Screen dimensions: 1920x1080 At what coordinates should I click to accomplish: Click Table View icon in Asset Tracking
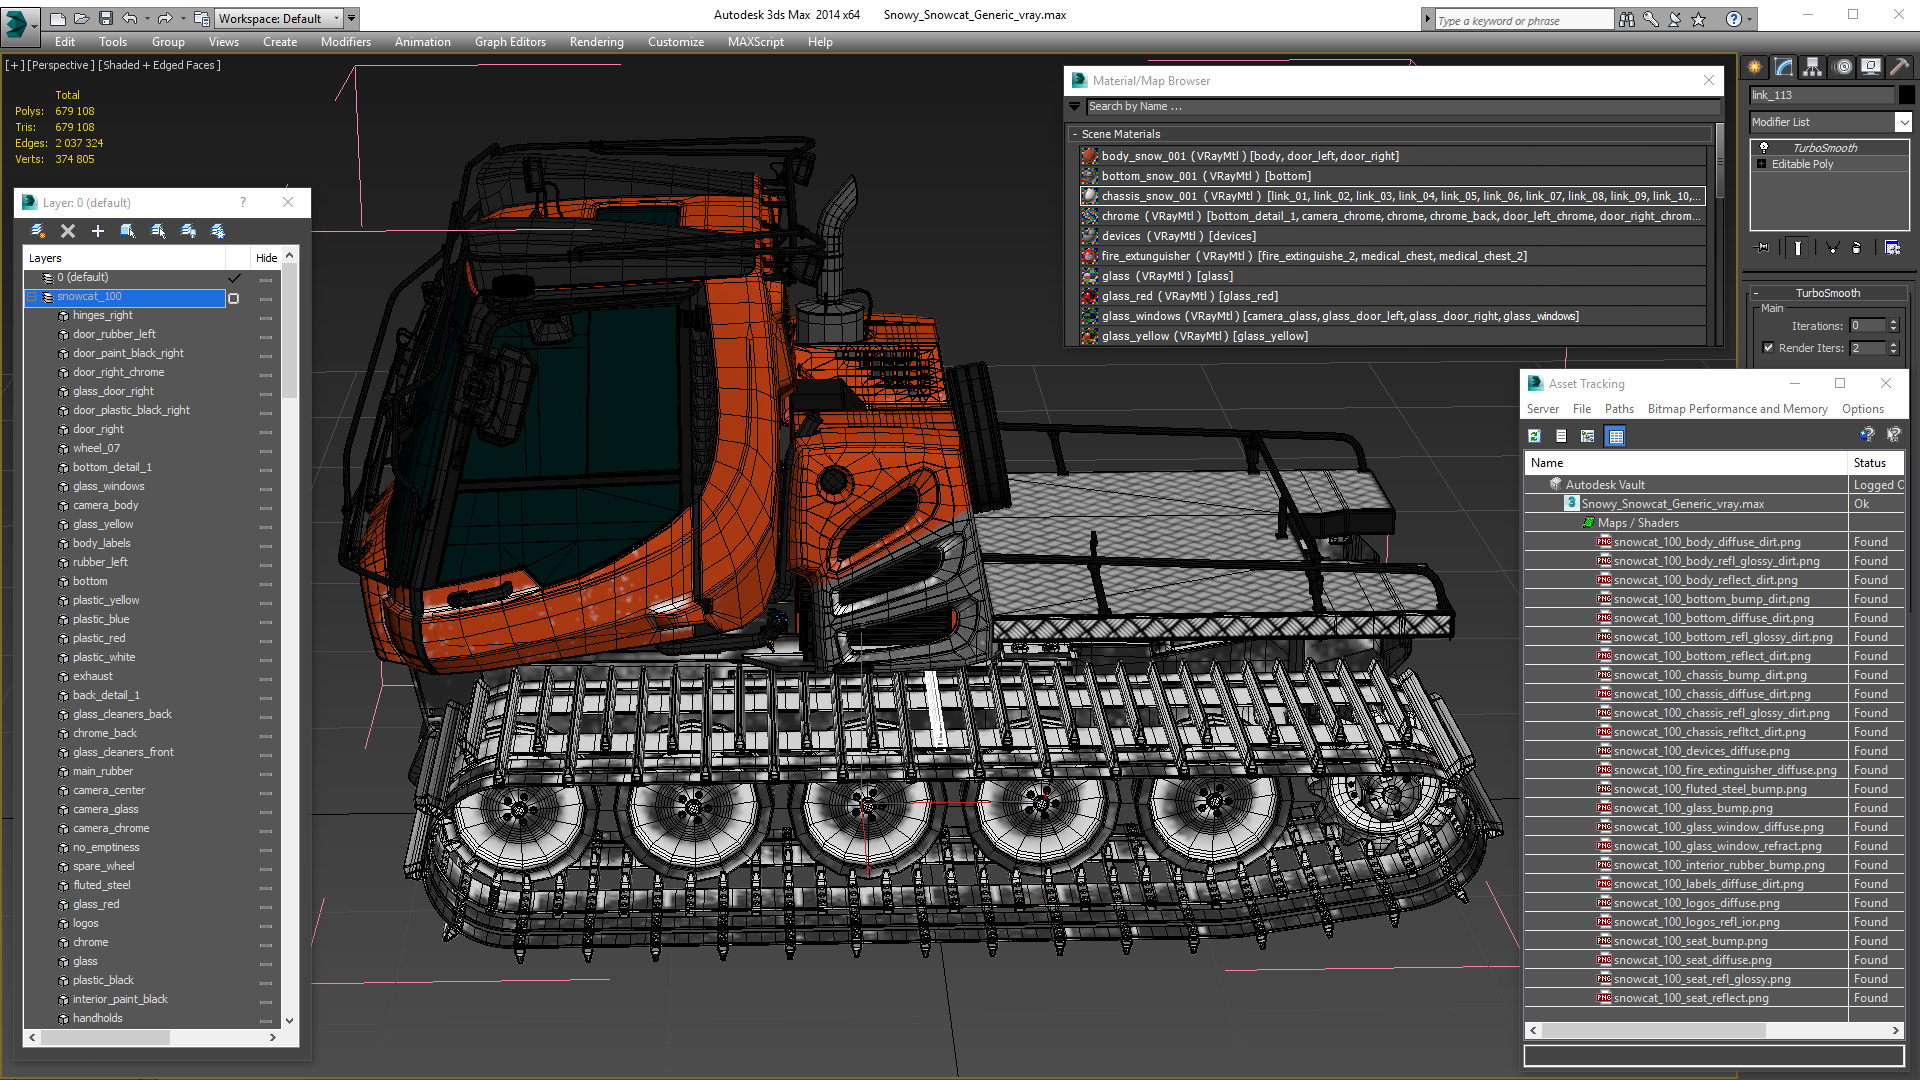click(1615, 436)
